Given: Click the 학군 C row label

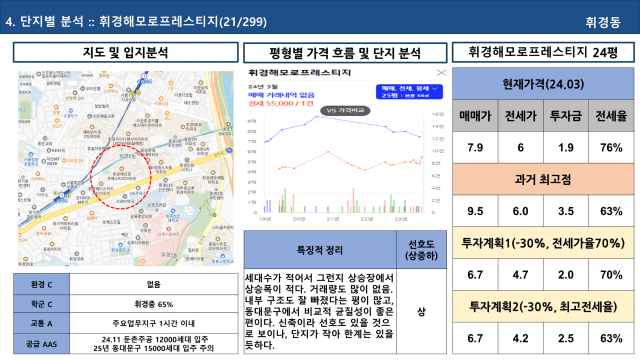Looking at the screenshot, I should [x=41, y=304].
